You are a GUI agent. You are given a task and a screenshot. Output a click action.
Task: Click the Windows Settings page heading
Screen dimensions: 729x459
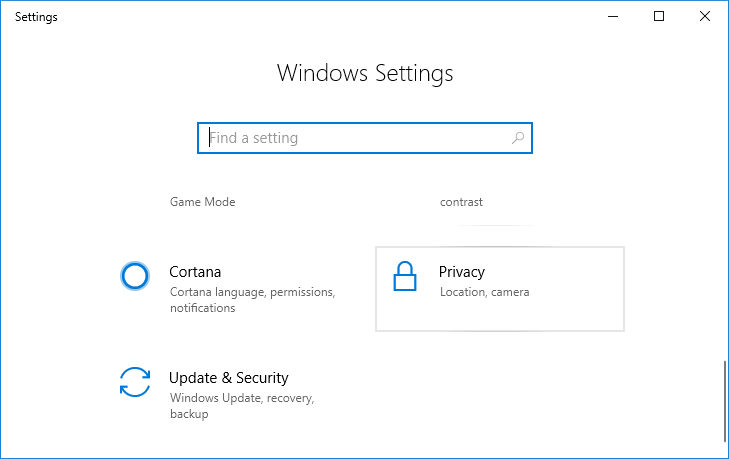[365, 73]
